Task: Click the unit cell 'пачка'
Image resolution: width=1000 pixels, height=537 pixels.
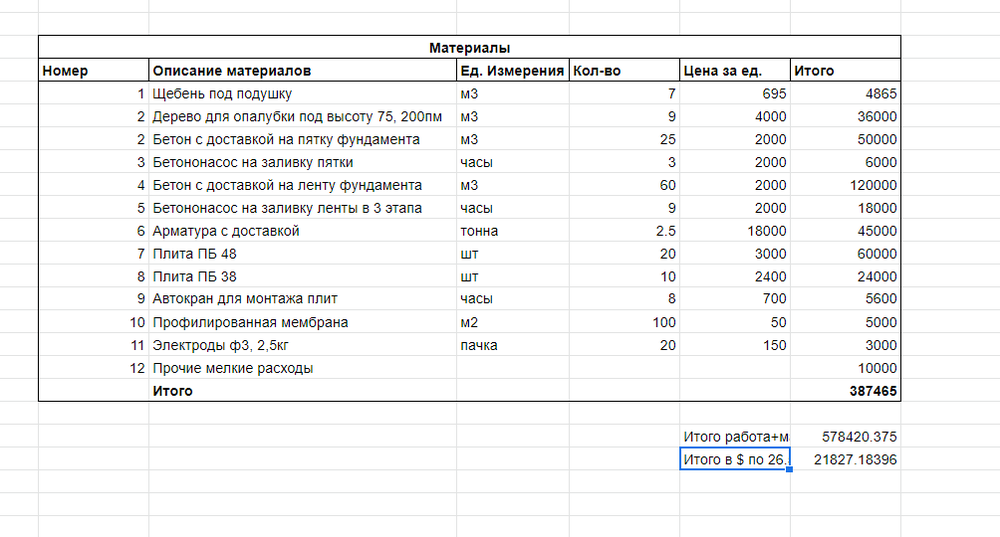Action: click(513, 345)
